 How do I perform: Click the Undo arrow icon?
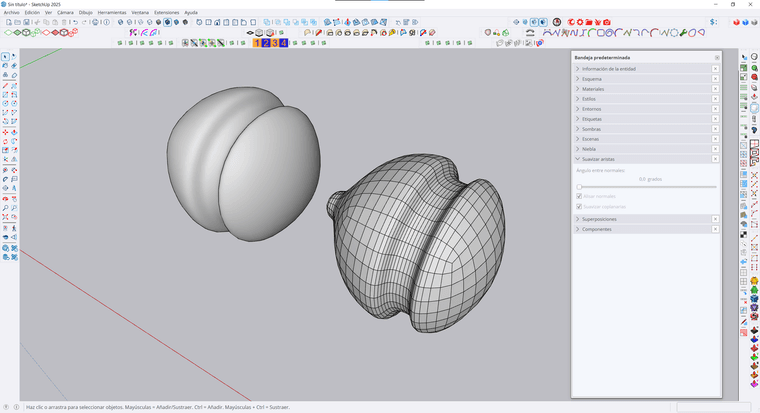76,22
